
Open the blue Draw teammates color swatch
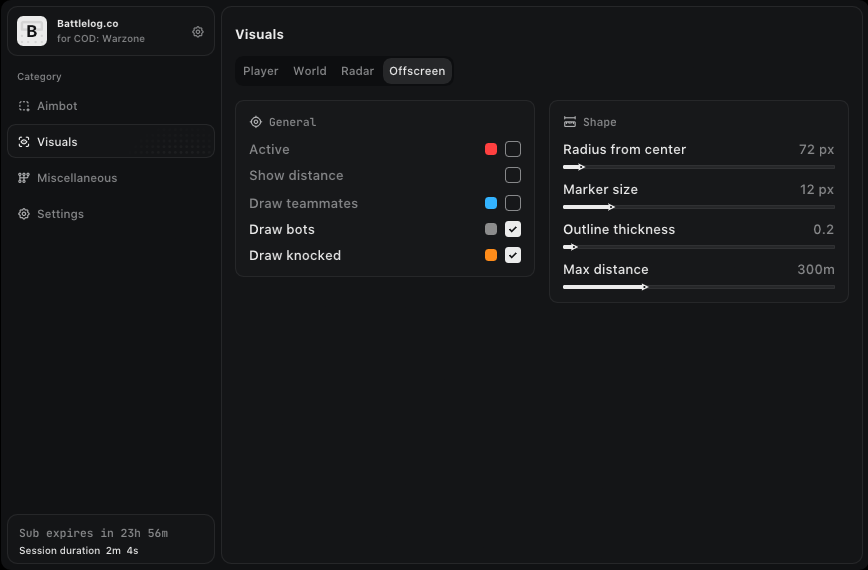pyautogui.click(x=490, y=203)
